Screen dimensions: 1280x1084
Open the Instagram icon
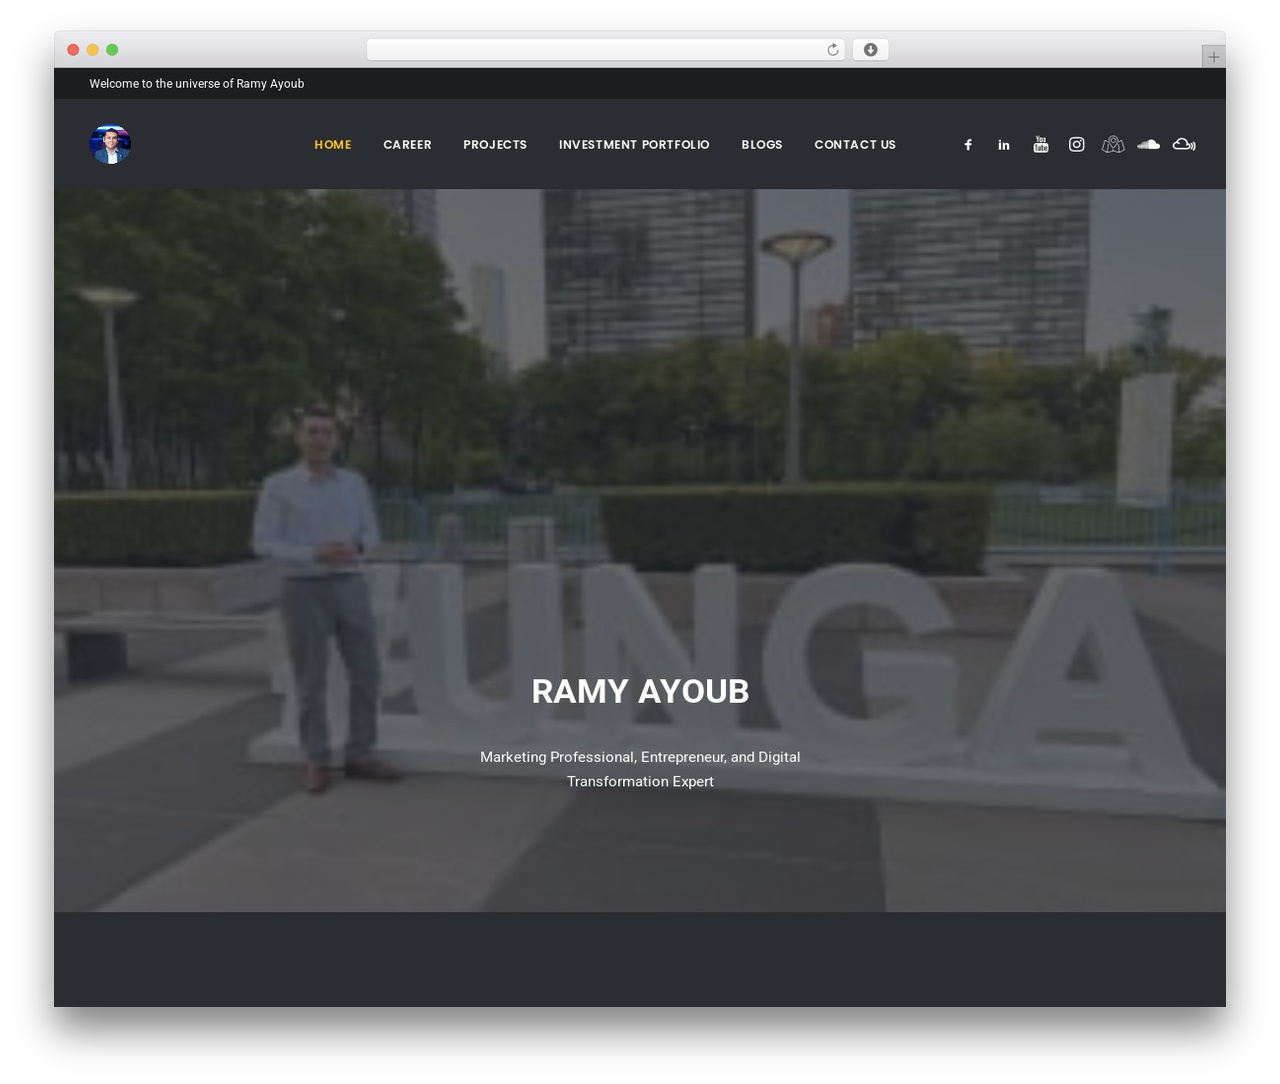coord(1077,145)
